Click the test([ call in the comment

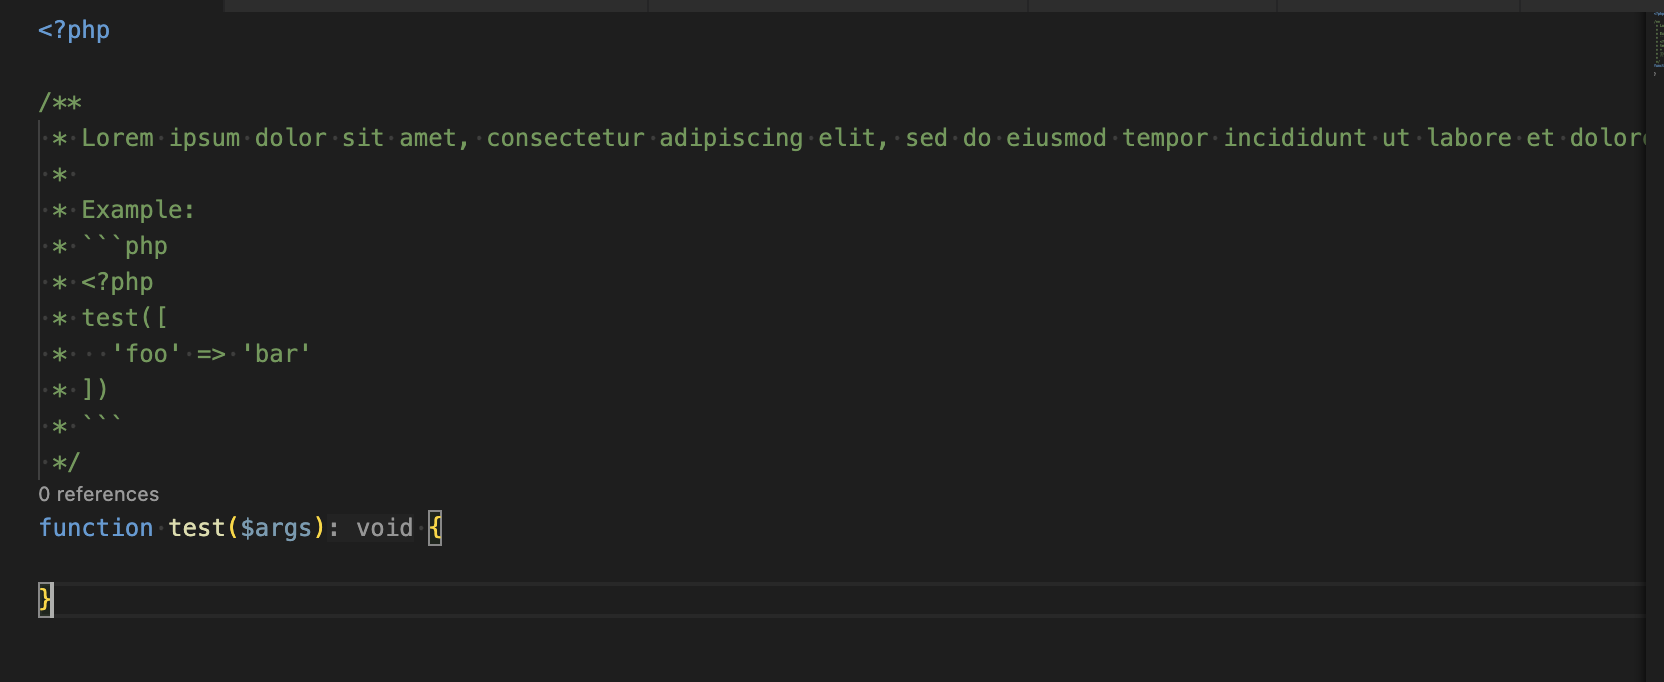[124, 318]
